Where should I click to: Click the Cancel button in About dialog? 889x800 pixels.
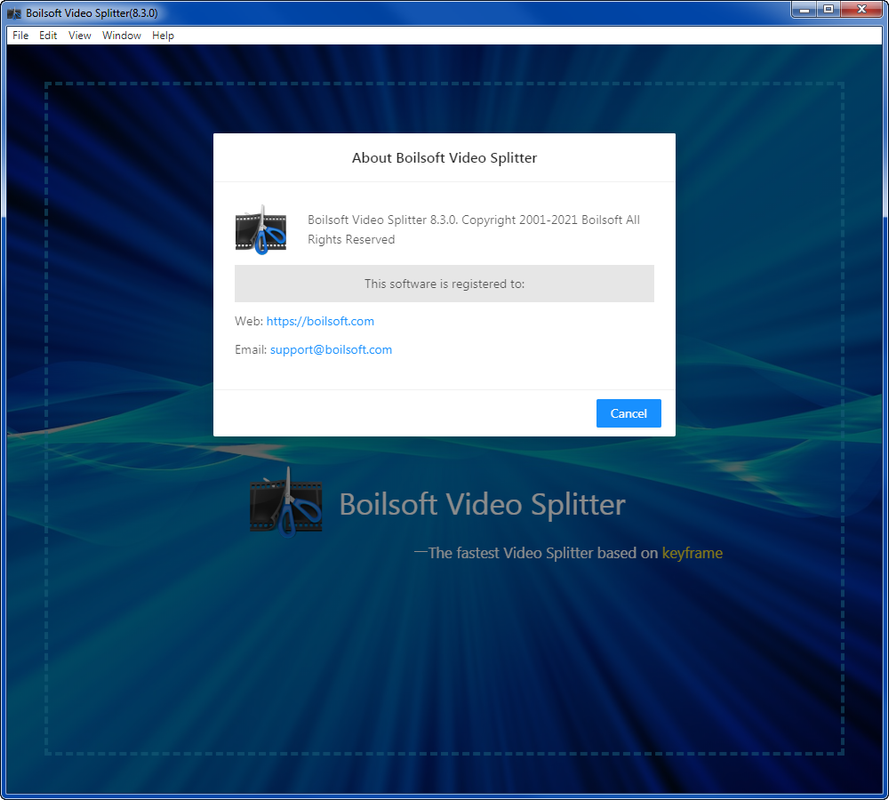click(628, 413)
